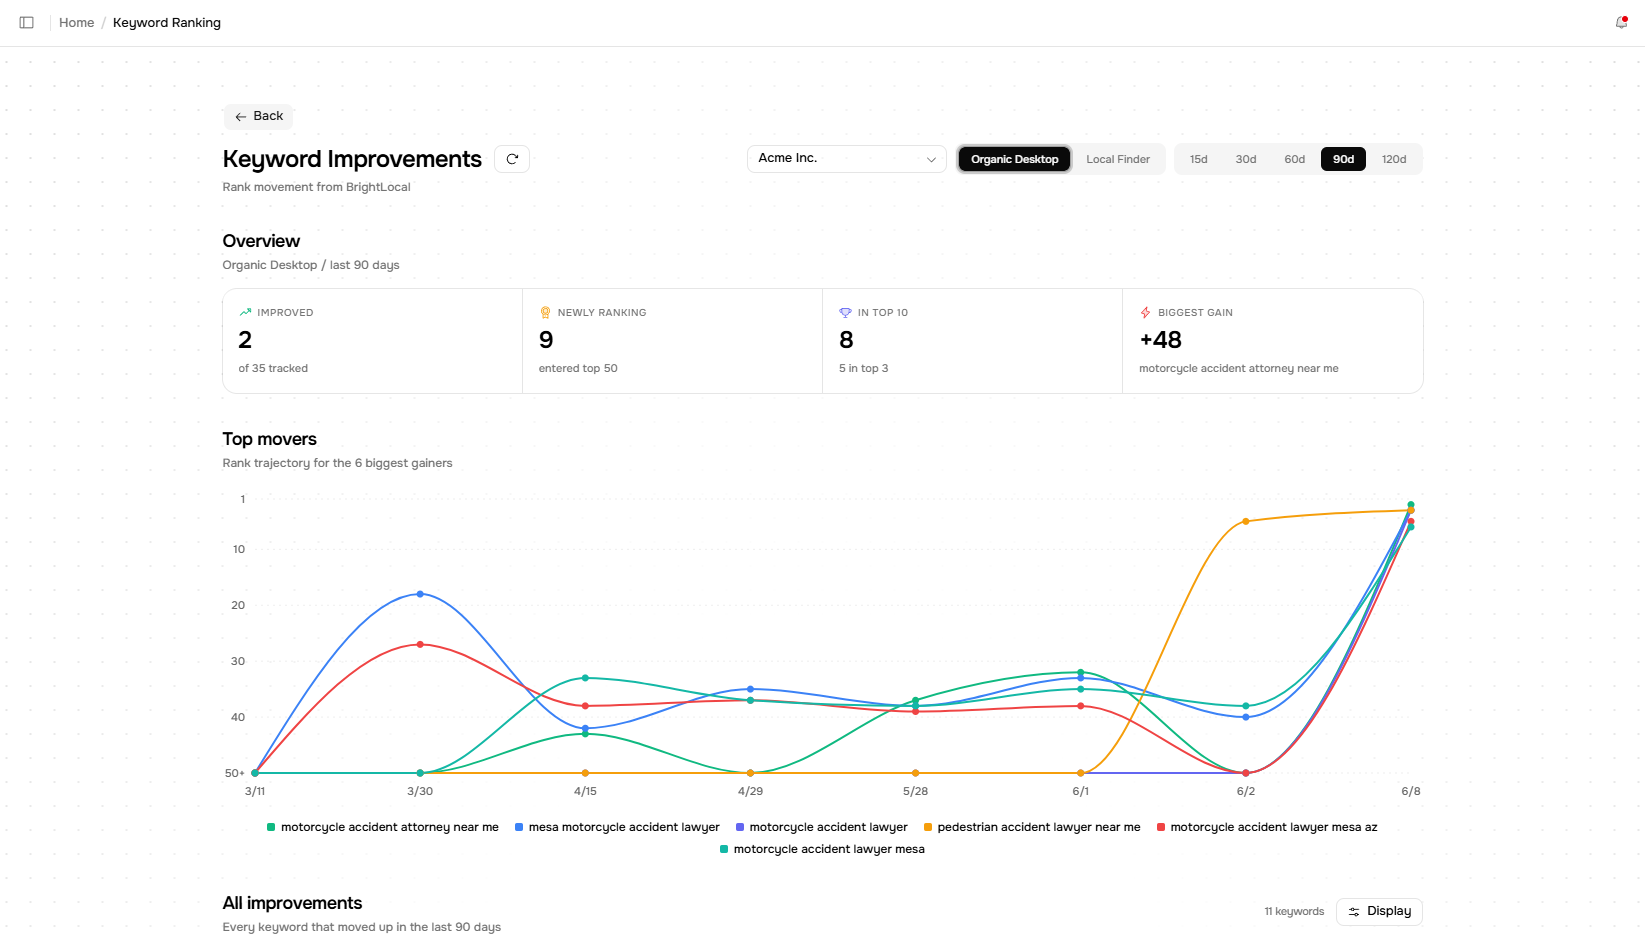
Task: Open the Acme Inc. client dropdown
Action: pos(846,159)
